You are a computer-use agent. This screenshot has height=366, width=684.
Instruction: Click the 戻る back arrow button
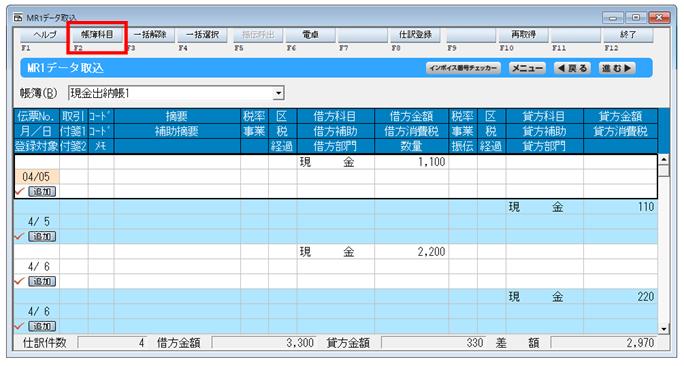573,68
